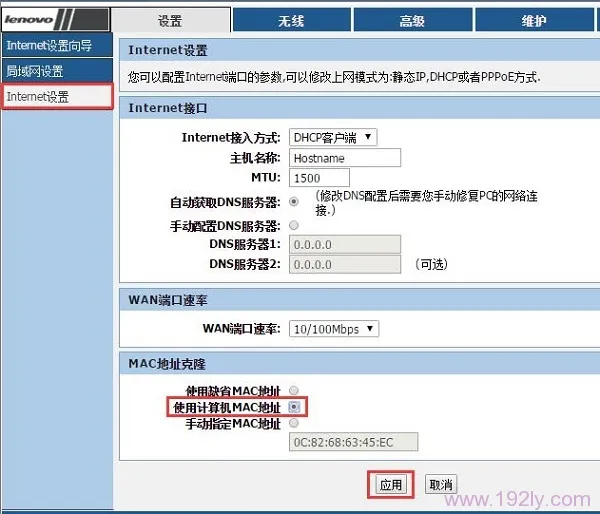
Task: Click the MTU input field
Action: (x=318, y=177)
